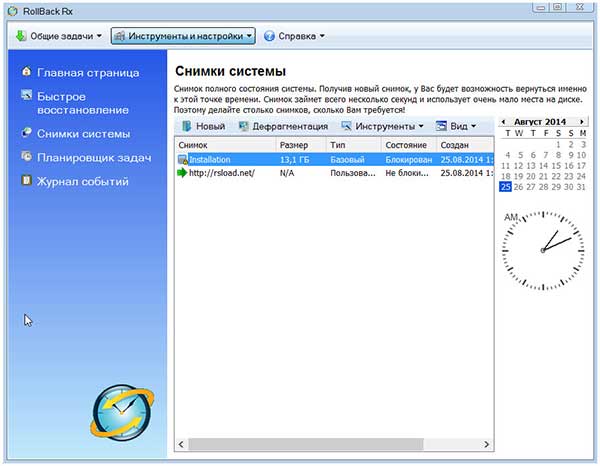This screenshot has height=466, width=600.
Task: Go to Главная страница in sidebar
Action: click(88, 73)
